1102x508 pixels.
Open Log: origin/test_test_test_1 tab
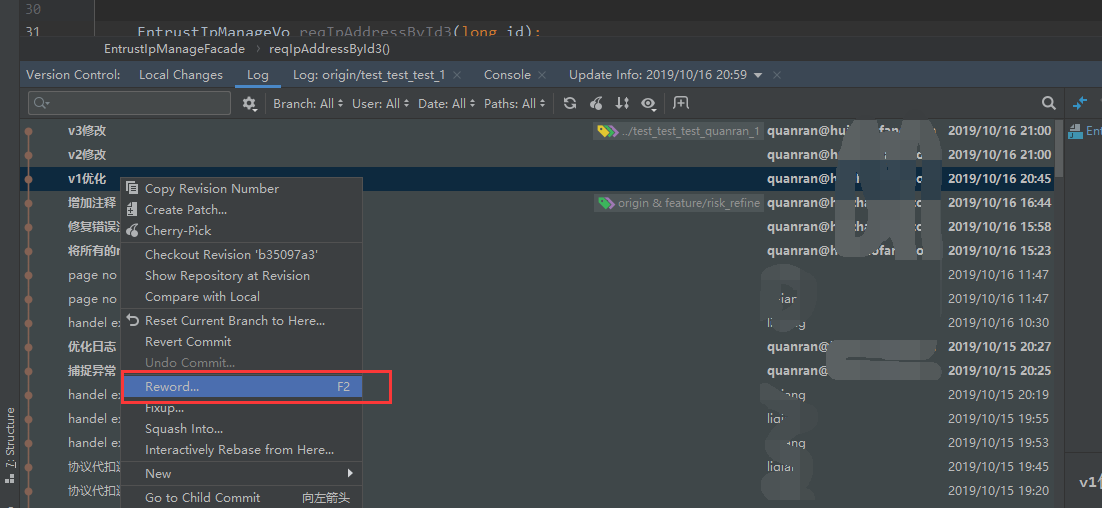click(x=369, y=74)
